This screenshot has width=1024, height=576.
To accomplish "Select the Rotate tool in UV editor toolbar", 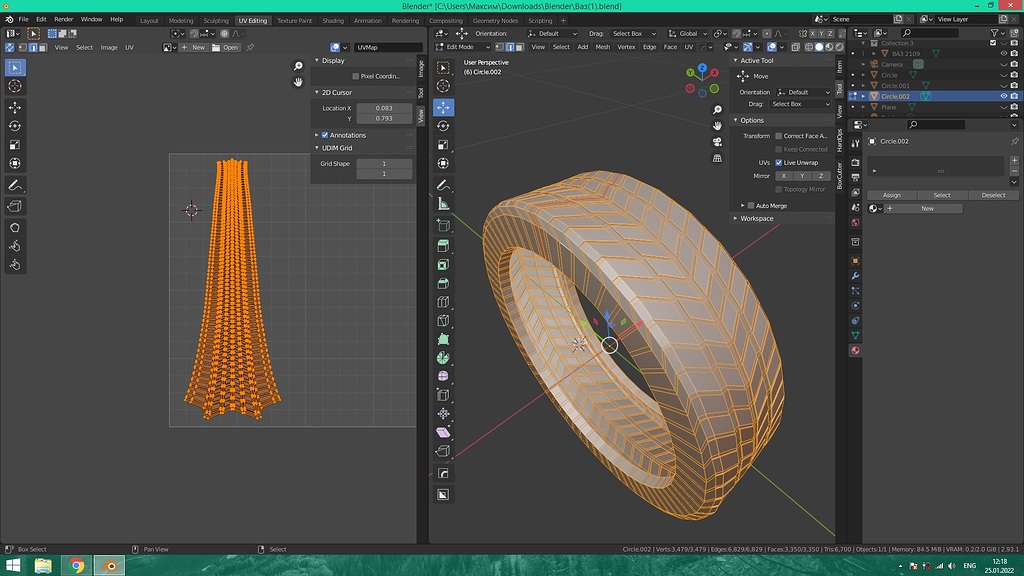I will (x=15, y=126).
